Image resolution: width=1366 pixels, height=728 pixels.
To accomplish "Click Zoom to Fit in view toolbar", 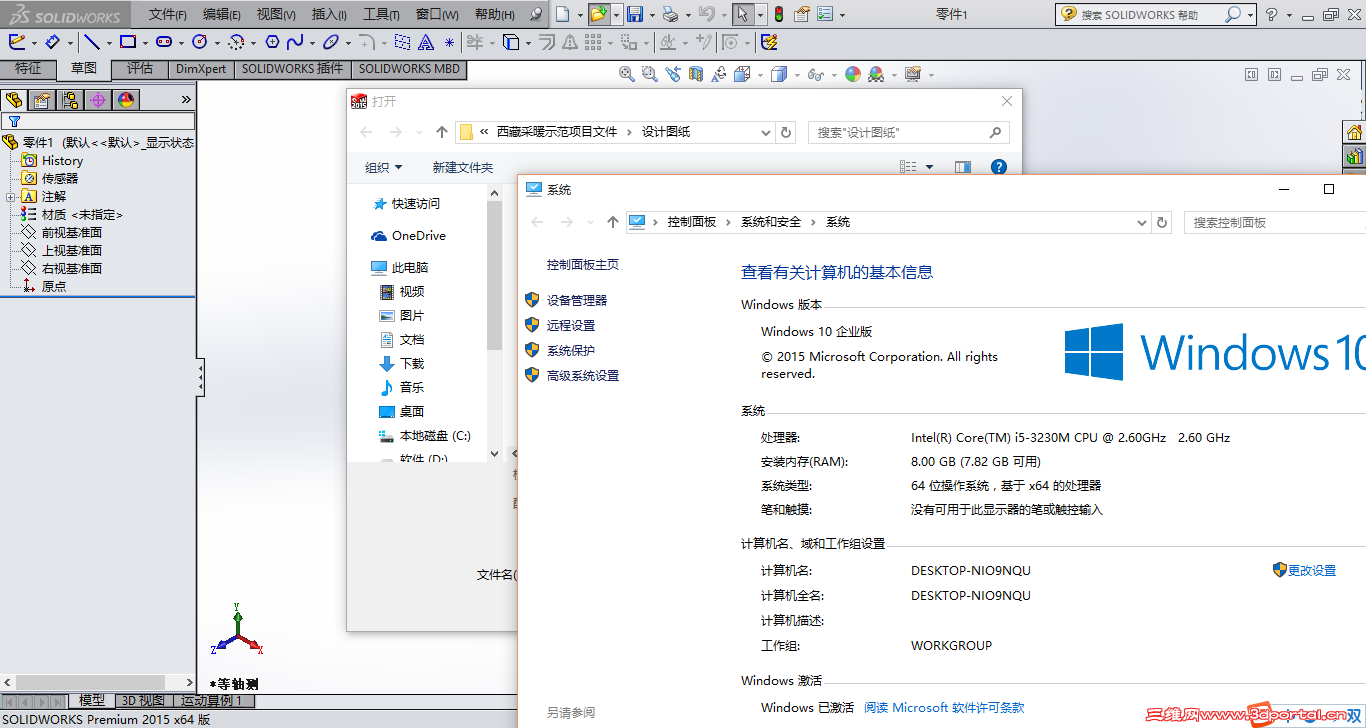I will tap(627, 74).
